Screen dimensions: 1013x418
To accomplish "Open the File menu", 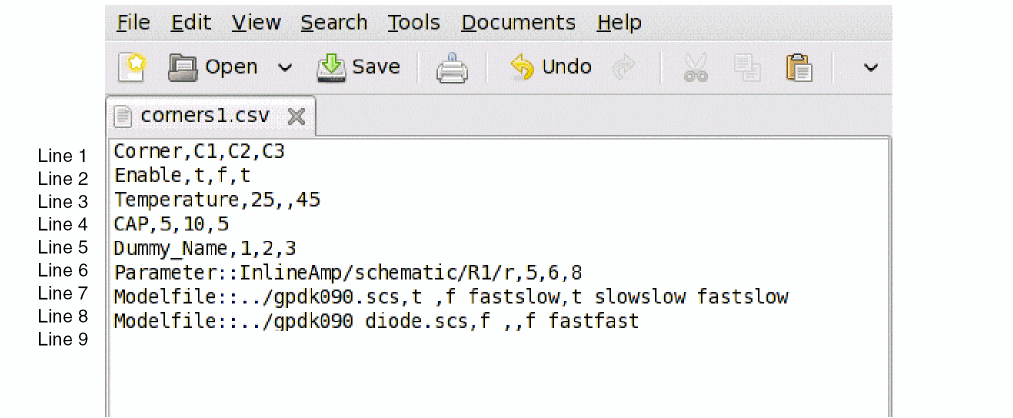I will click(x=133, y=22).
